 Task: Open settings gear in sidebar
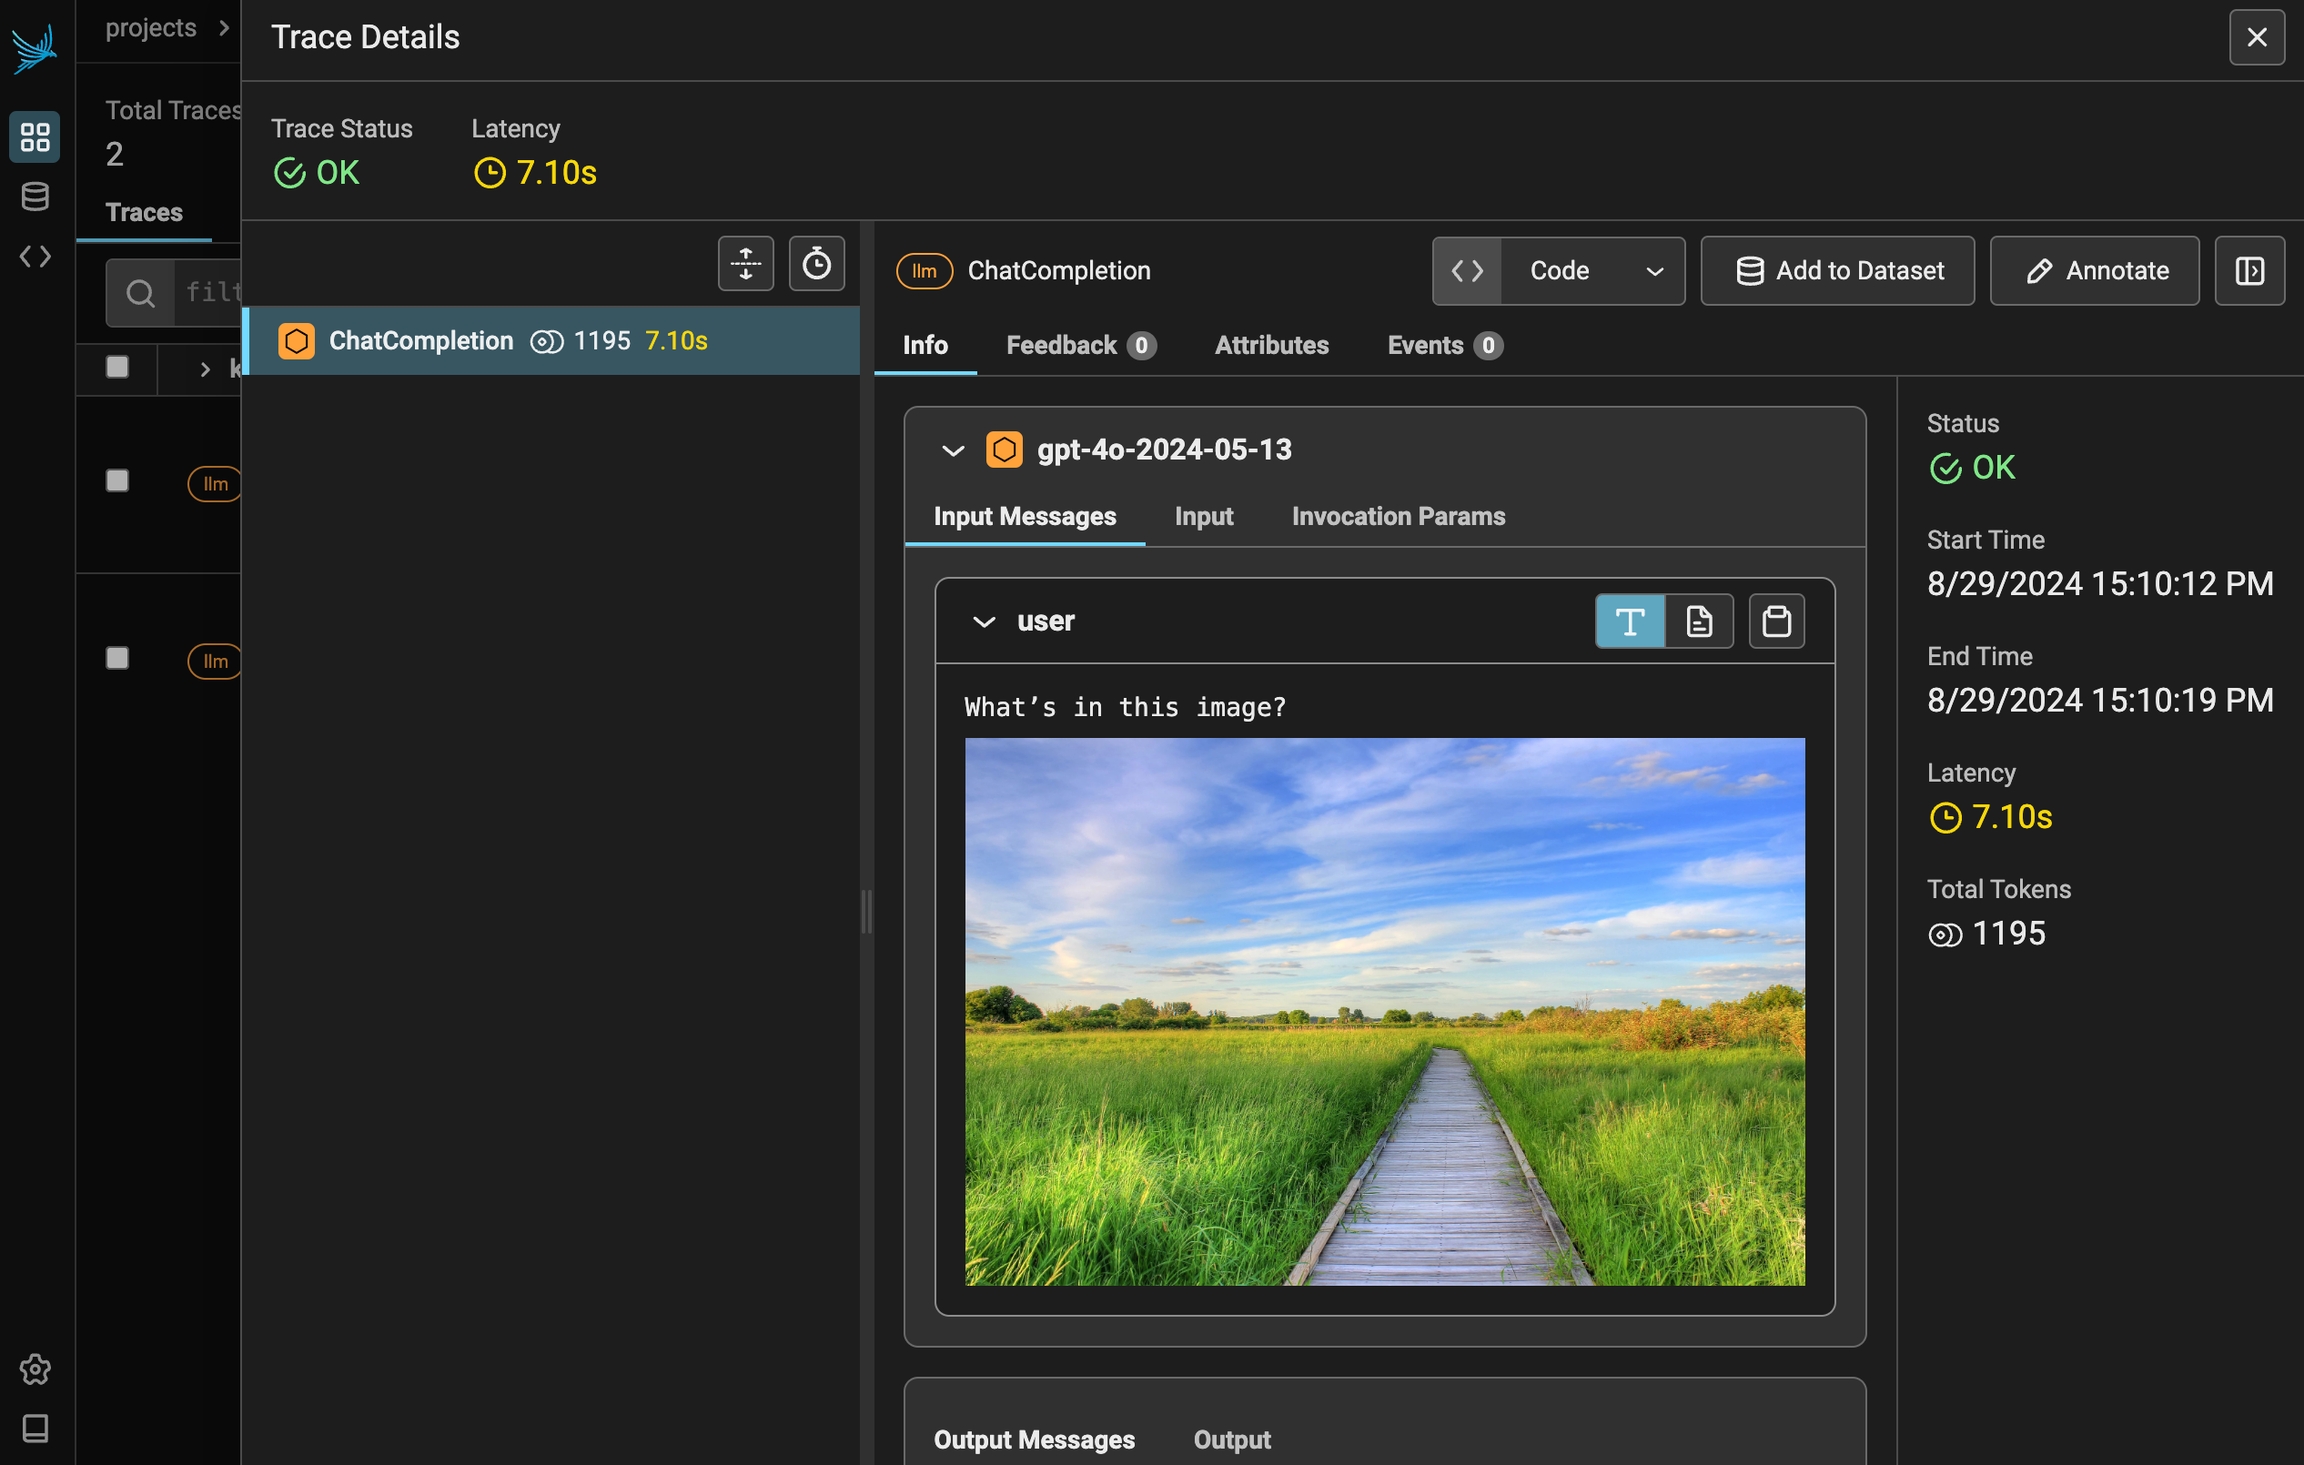coord(35,1369)
